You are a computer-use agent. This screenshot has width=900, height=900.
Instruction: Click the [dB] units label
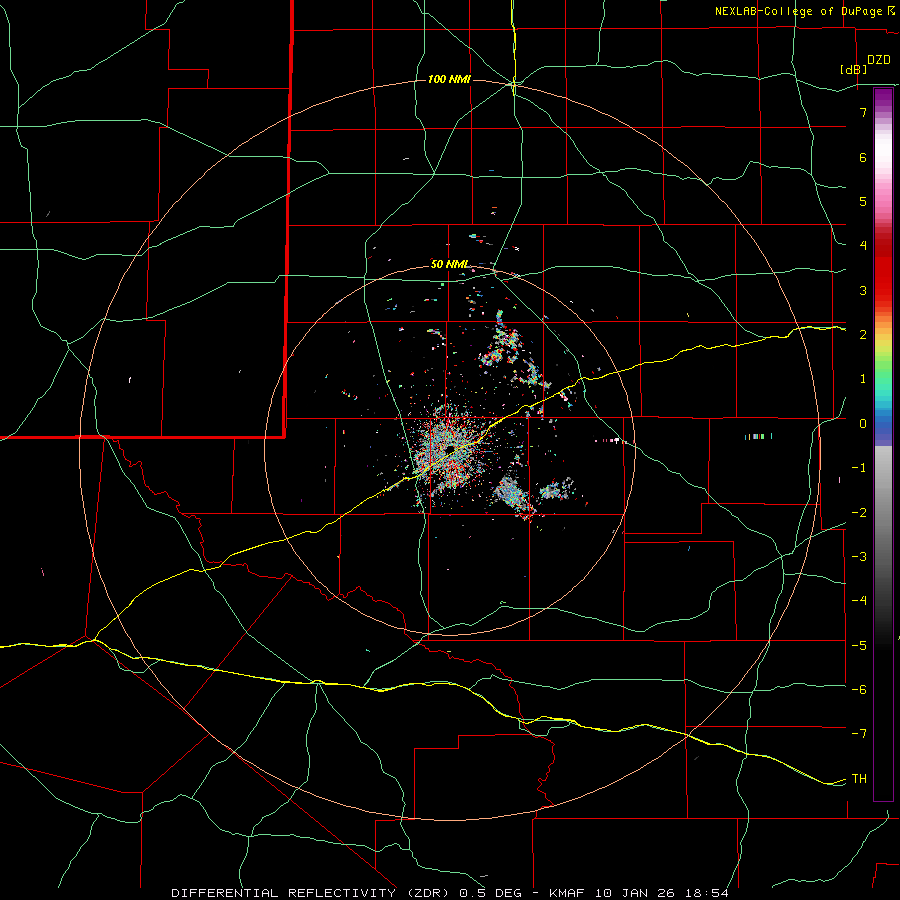click(854, 69)
